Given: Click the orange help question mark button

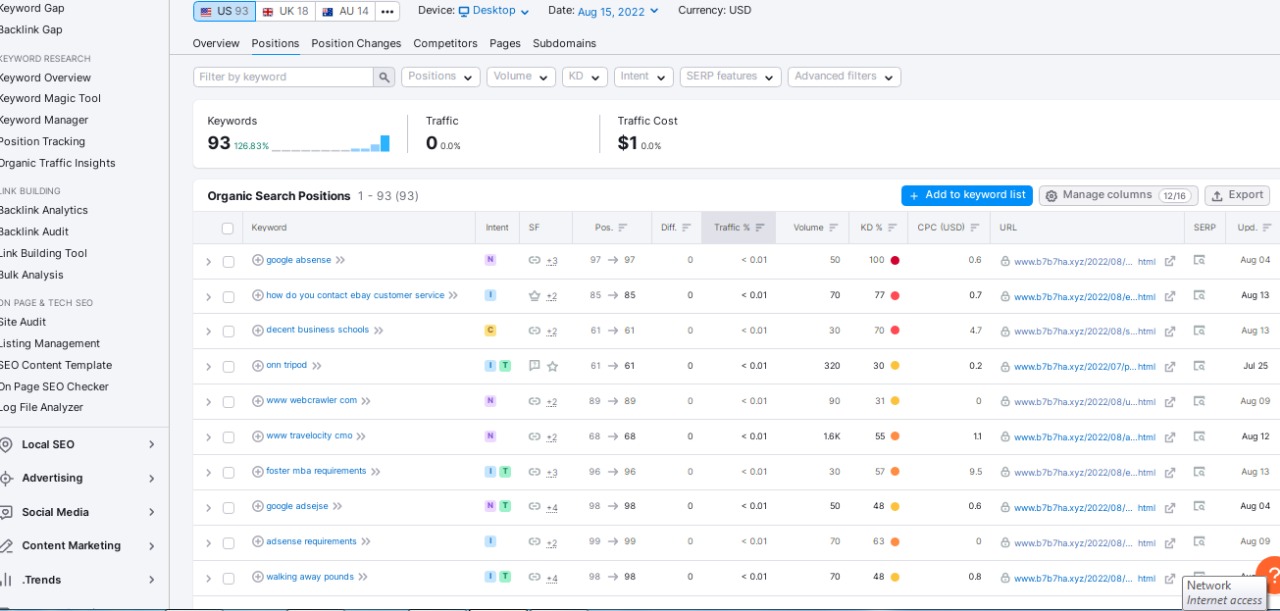Looking at the screenshot, I should click(x=1271, y=576).
